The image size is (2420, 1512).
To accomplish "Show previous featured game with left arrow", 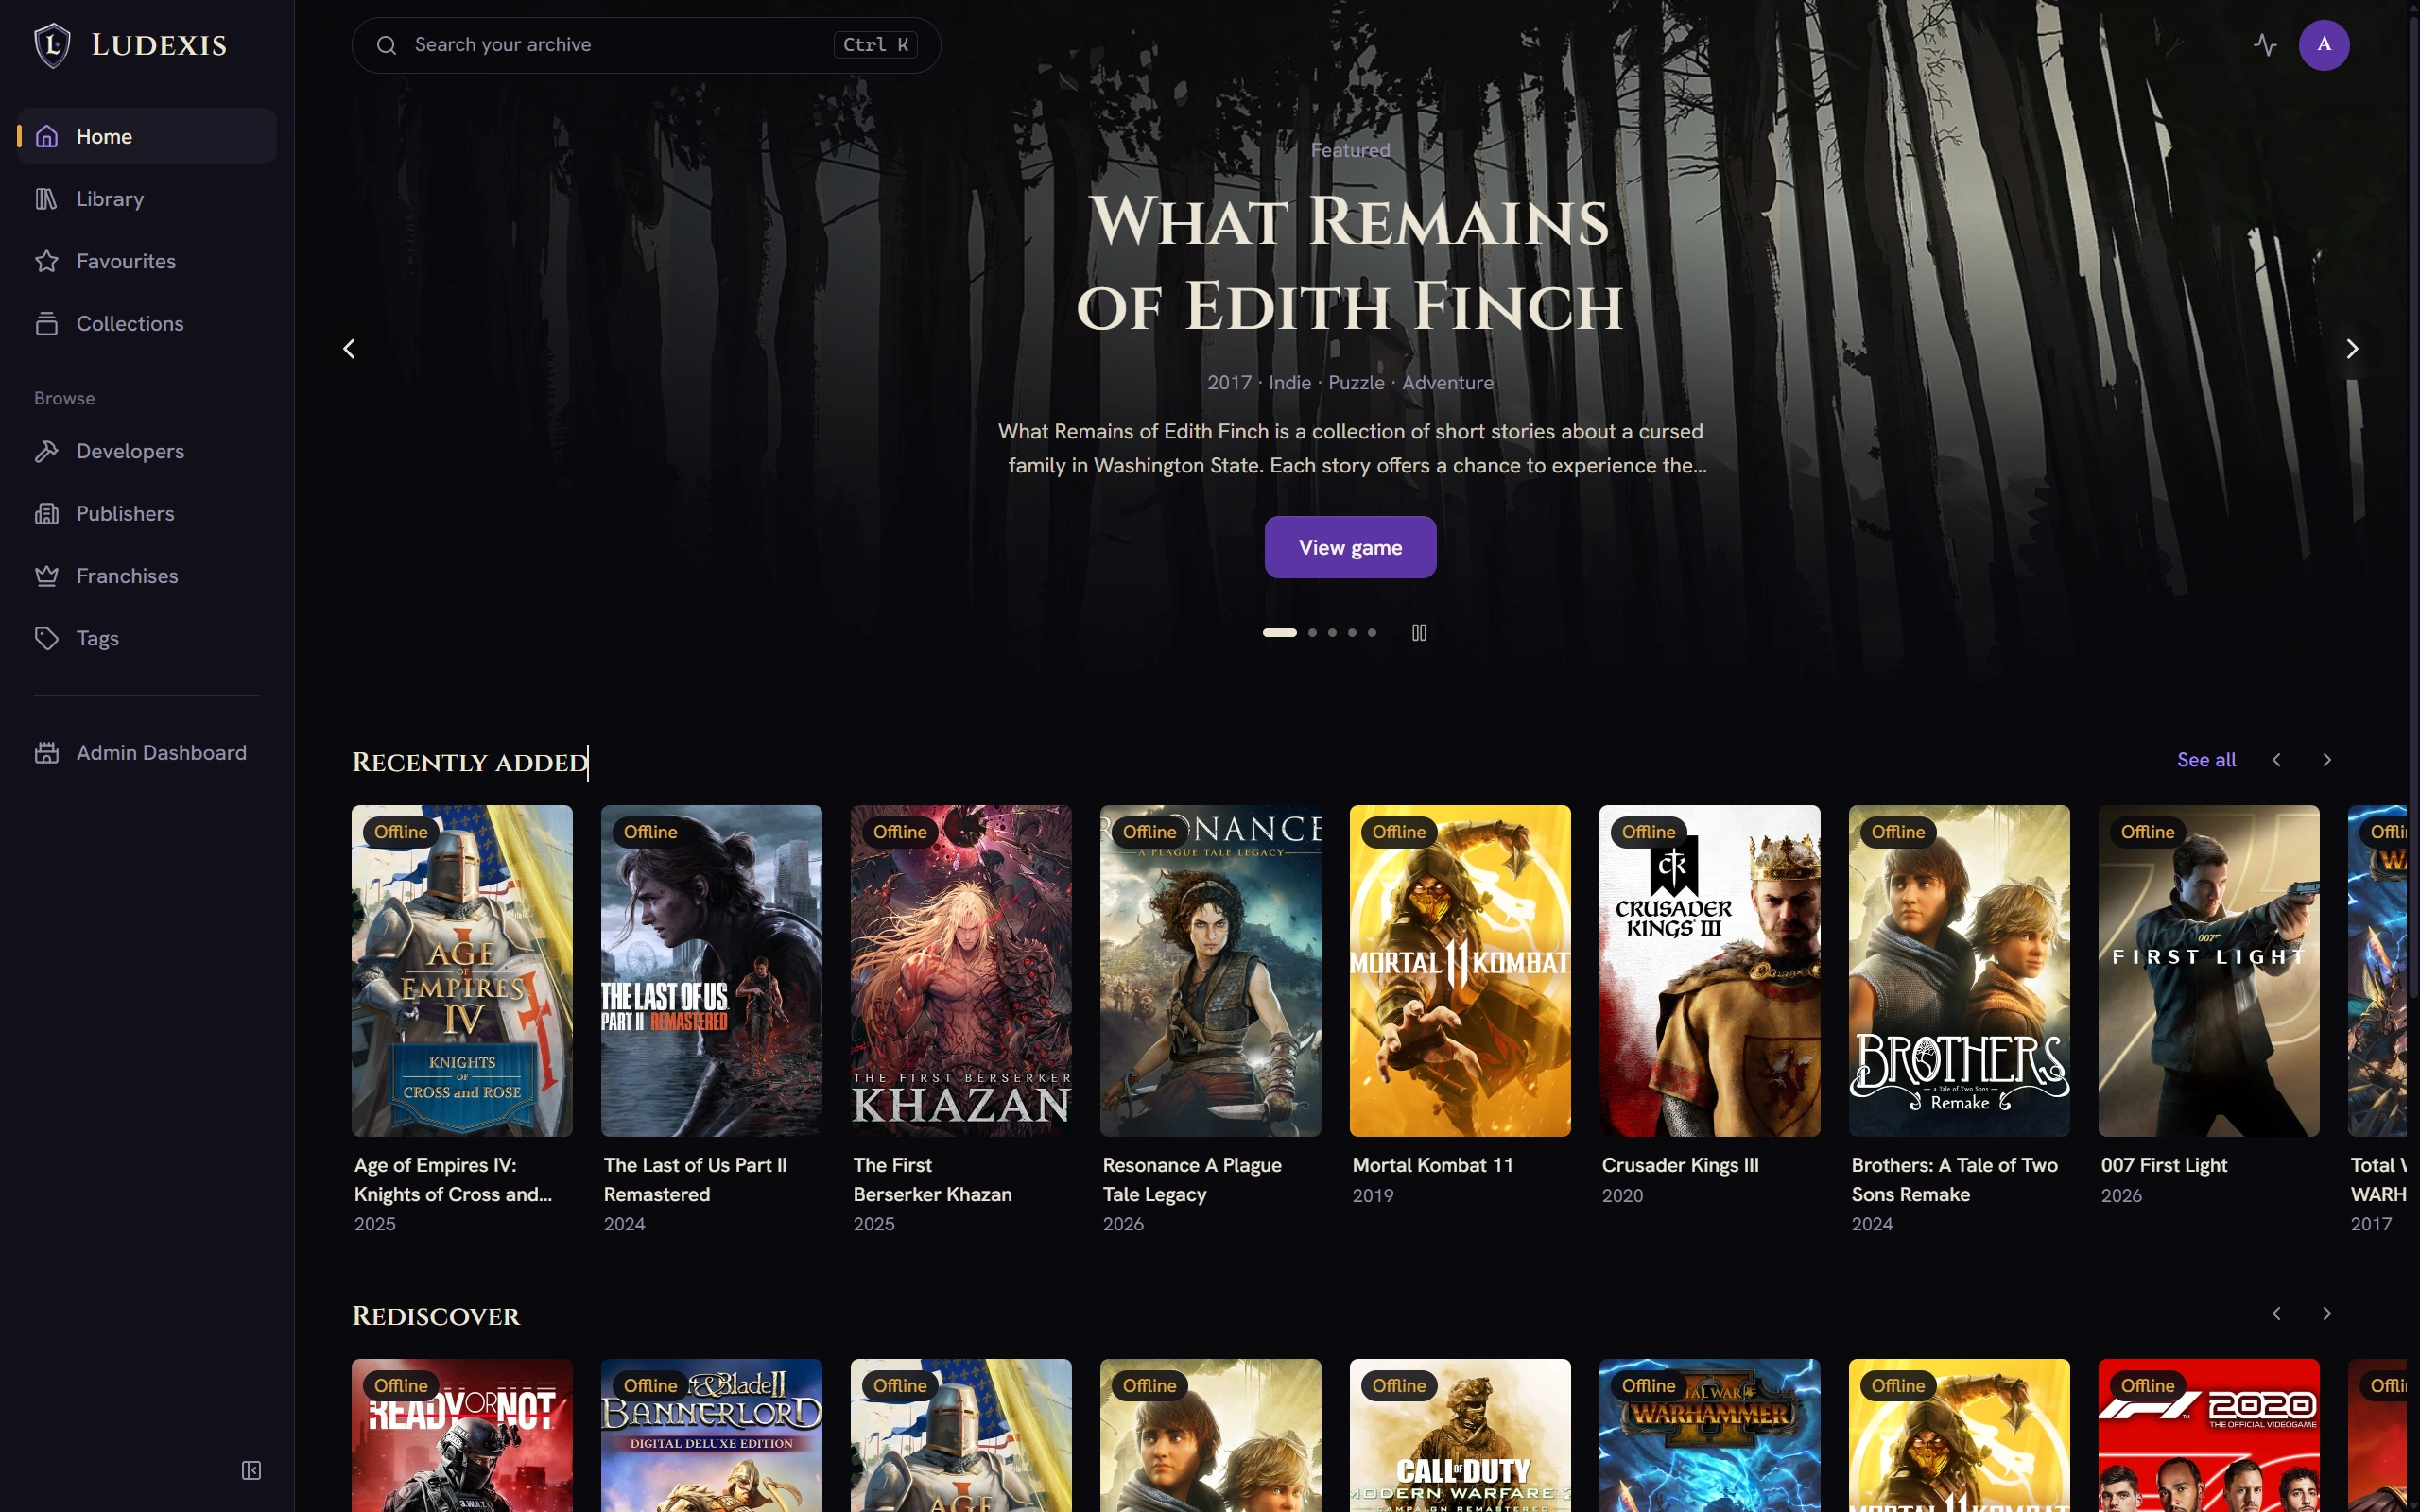I will (x=349, y=349).
